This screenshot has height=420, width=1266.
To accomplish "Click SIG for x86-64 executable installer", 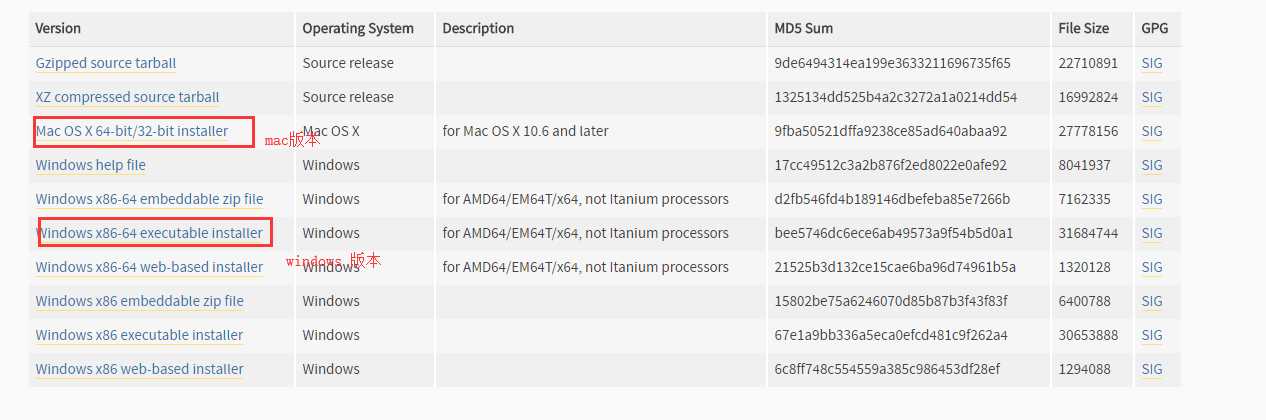I will pos(1152,233).
